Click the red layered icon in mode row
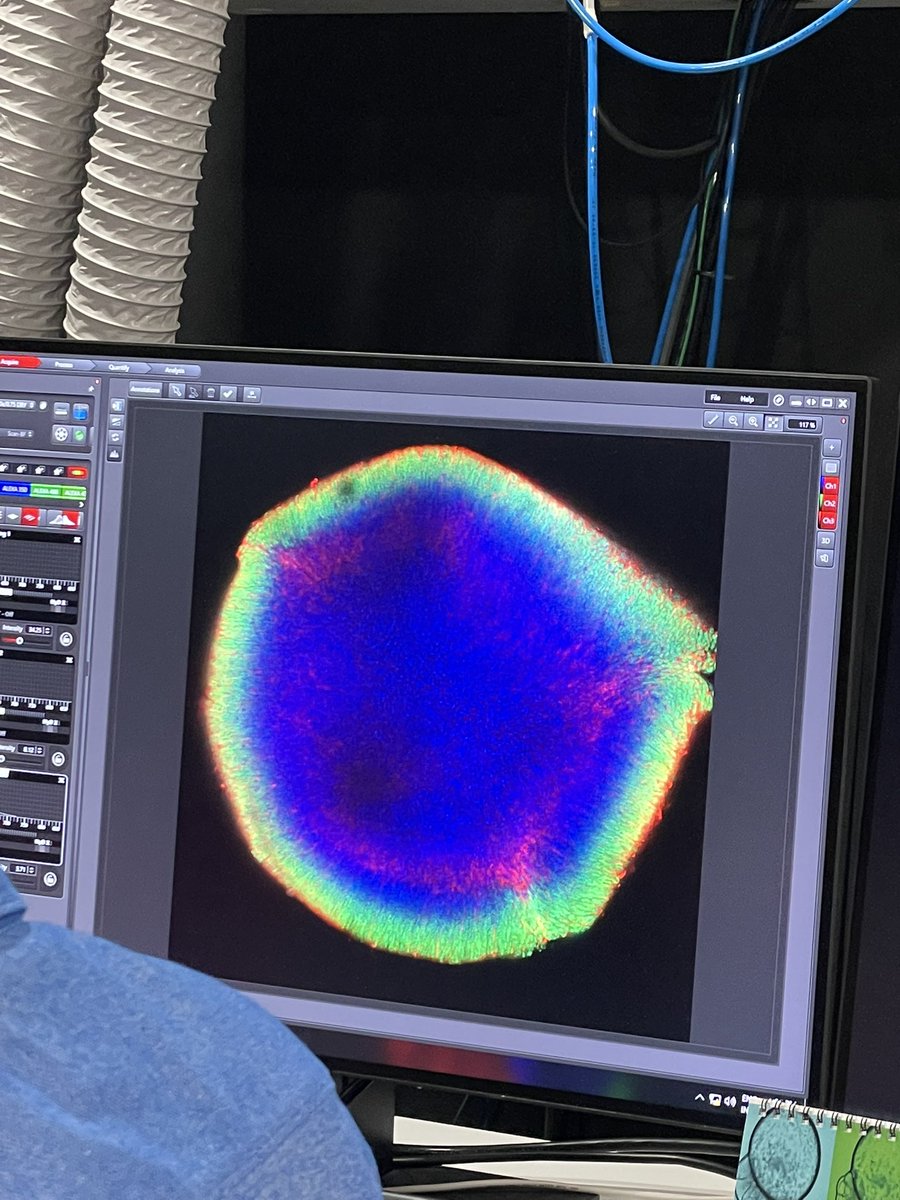The width and height of the screenshot is (900, 1200). (x=30, y=516)
